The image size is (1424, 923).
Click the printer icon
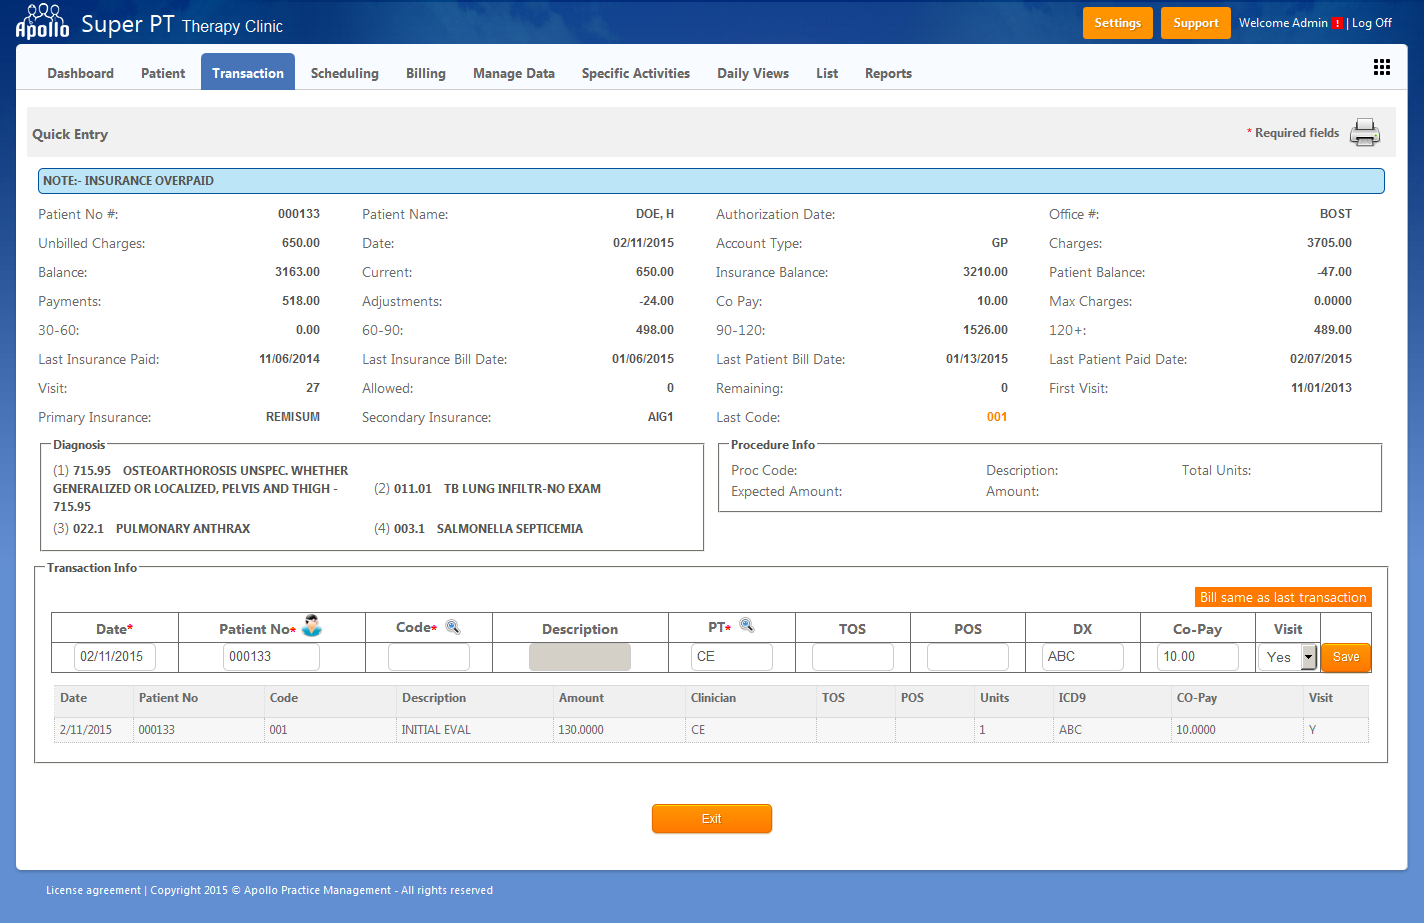pyautogui.click(x=1364, y=133)
